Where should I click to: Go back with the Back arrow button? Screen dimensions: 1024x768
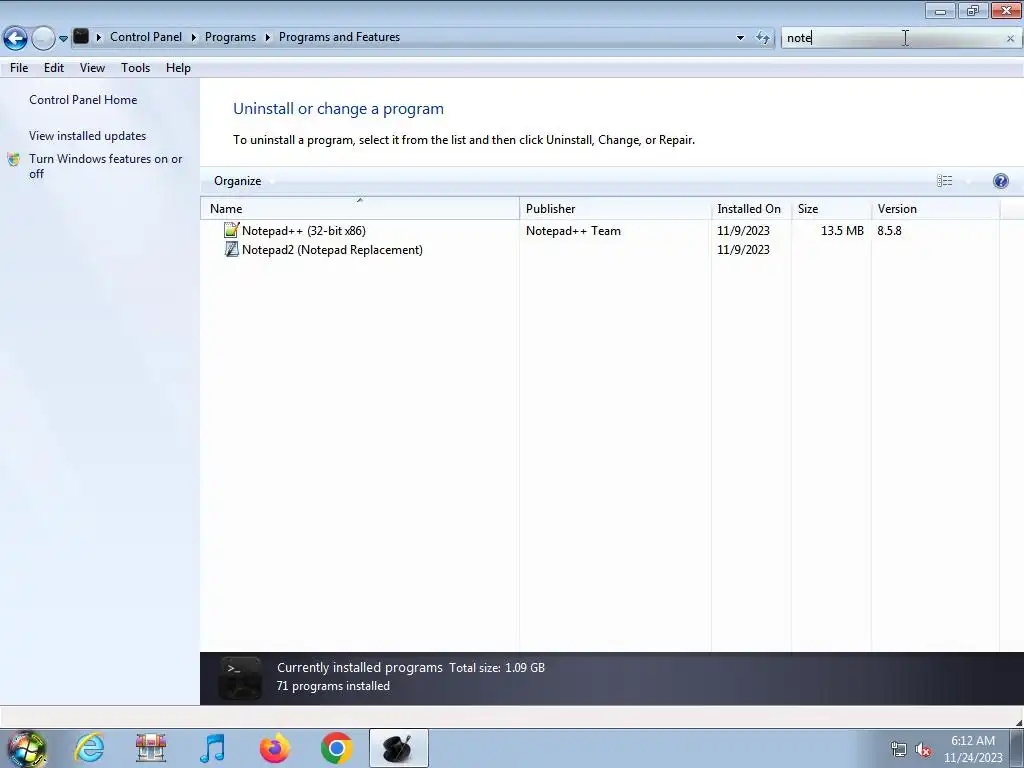(15, 38)
